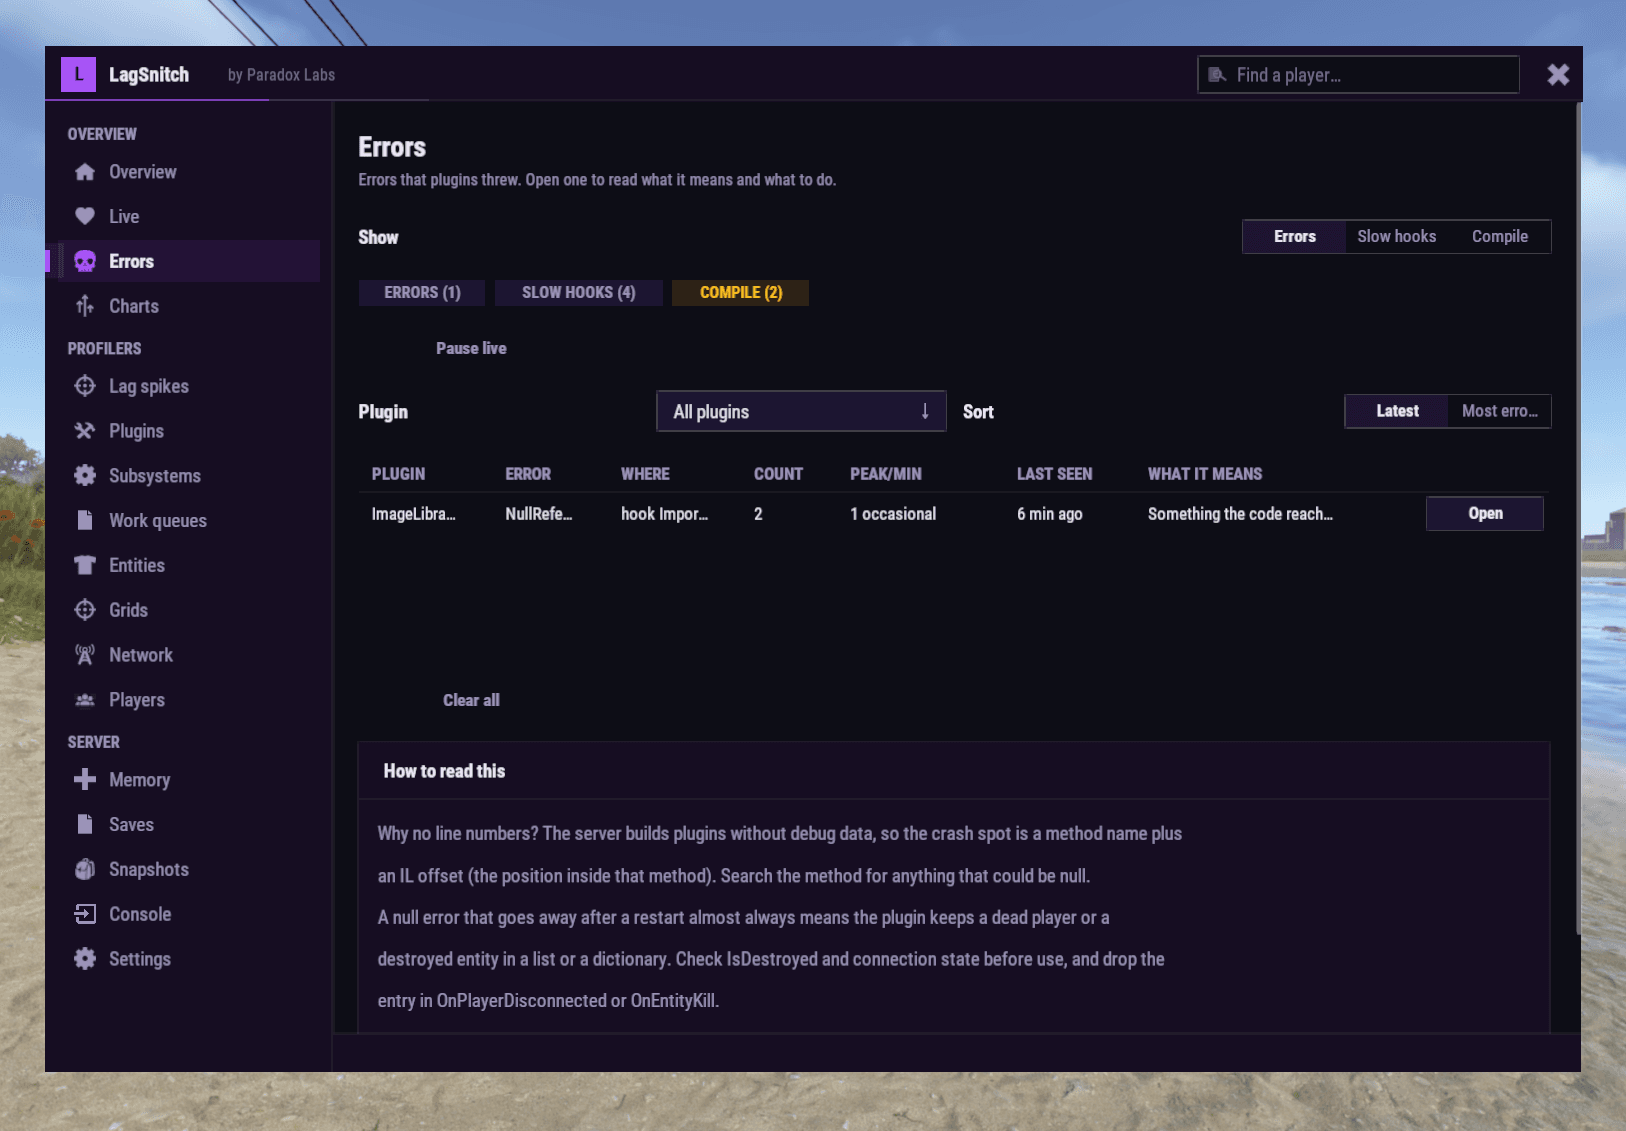
Task: Click the Settings gear icon
Action: pos(85,959)
